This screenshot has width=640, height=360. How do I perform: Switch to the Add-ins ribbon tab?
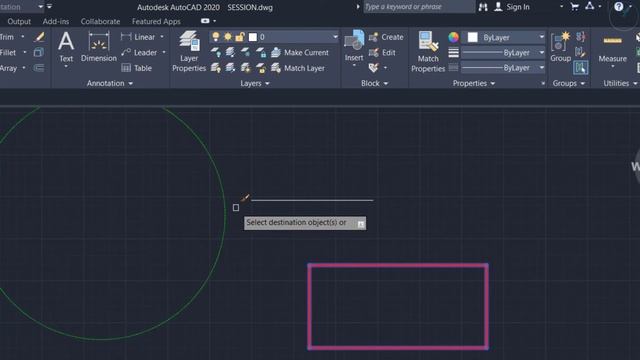click(56, 21)
